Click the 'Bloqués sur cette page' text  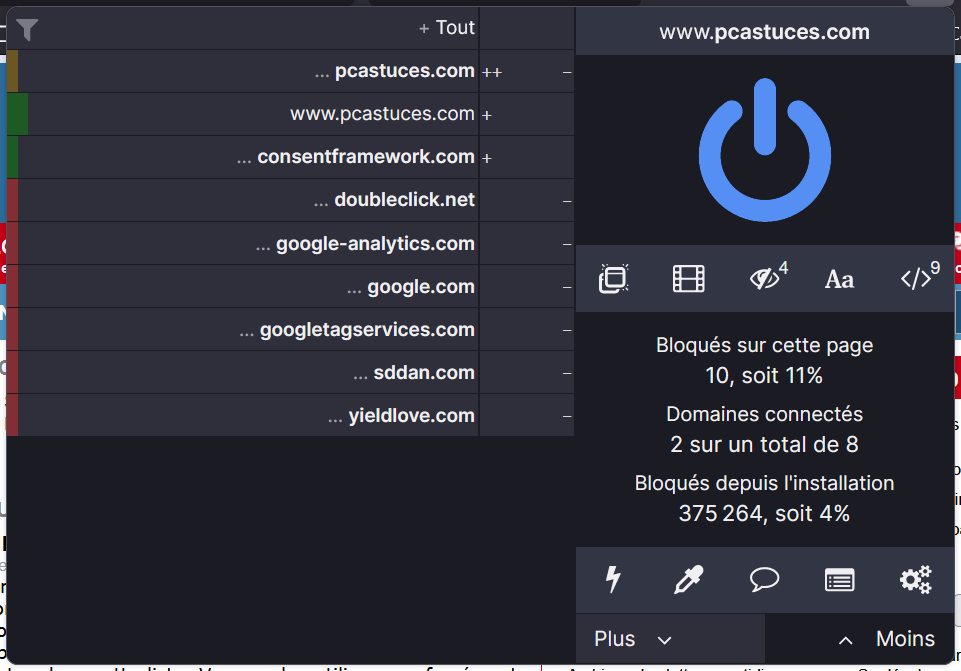pos(764,345)
